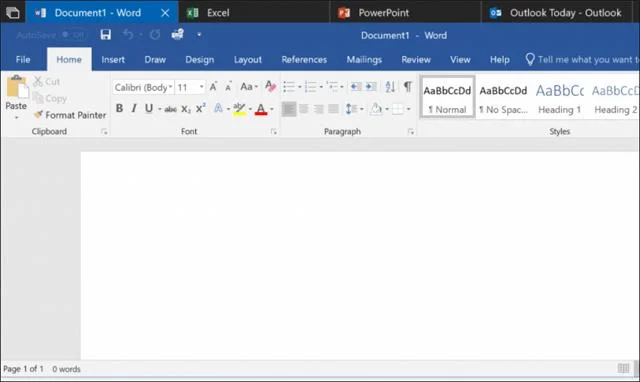Toggle the AutoSave switch
This screenshot has width=640, height=382.
coord(73,35)
